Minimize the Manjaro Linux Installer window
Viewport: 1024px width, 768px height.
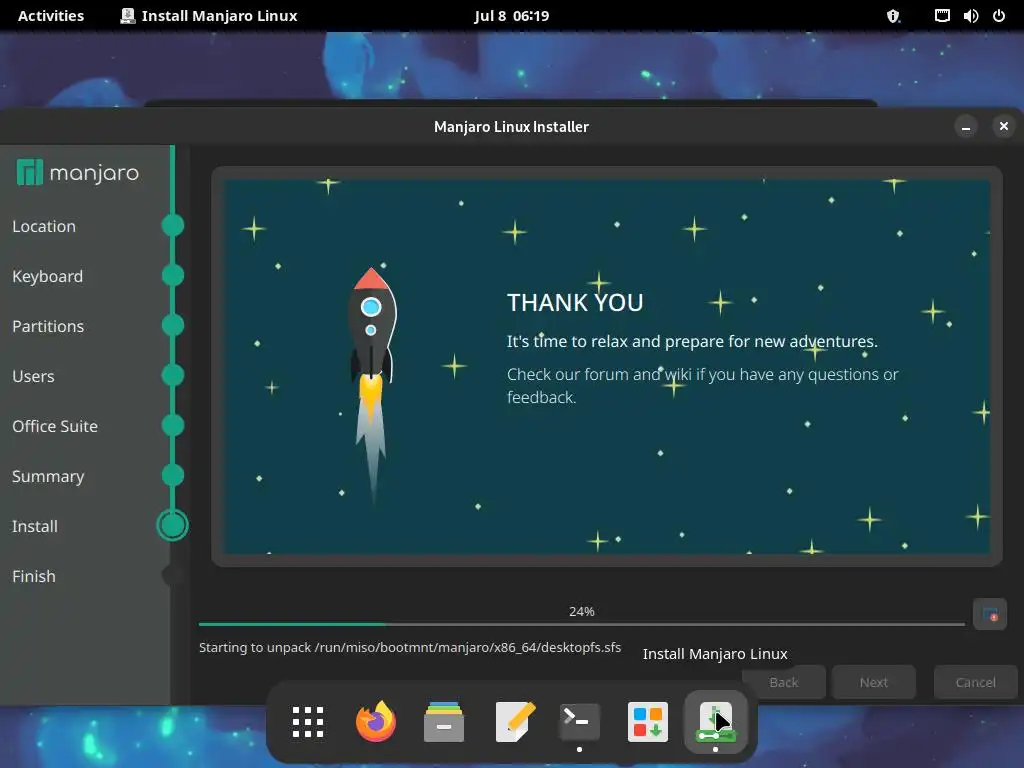click(966, 126)
